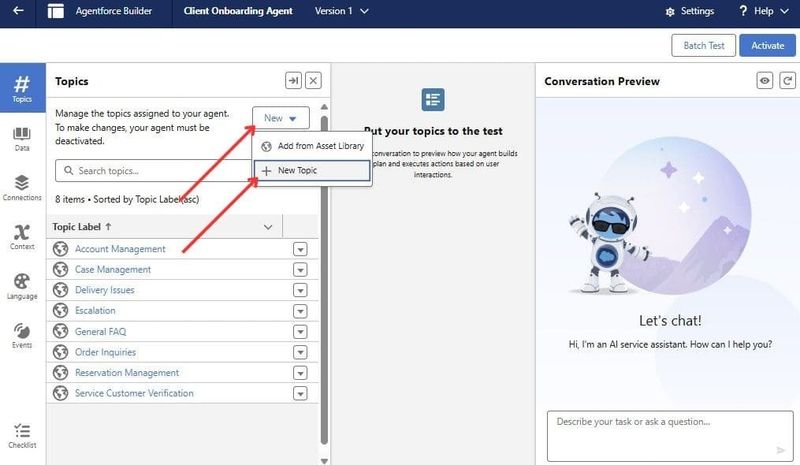The height and width of the screenshot is (465, 800).
Task: Open Escalation row actions dropdown
Action: [x=300, y=311]
